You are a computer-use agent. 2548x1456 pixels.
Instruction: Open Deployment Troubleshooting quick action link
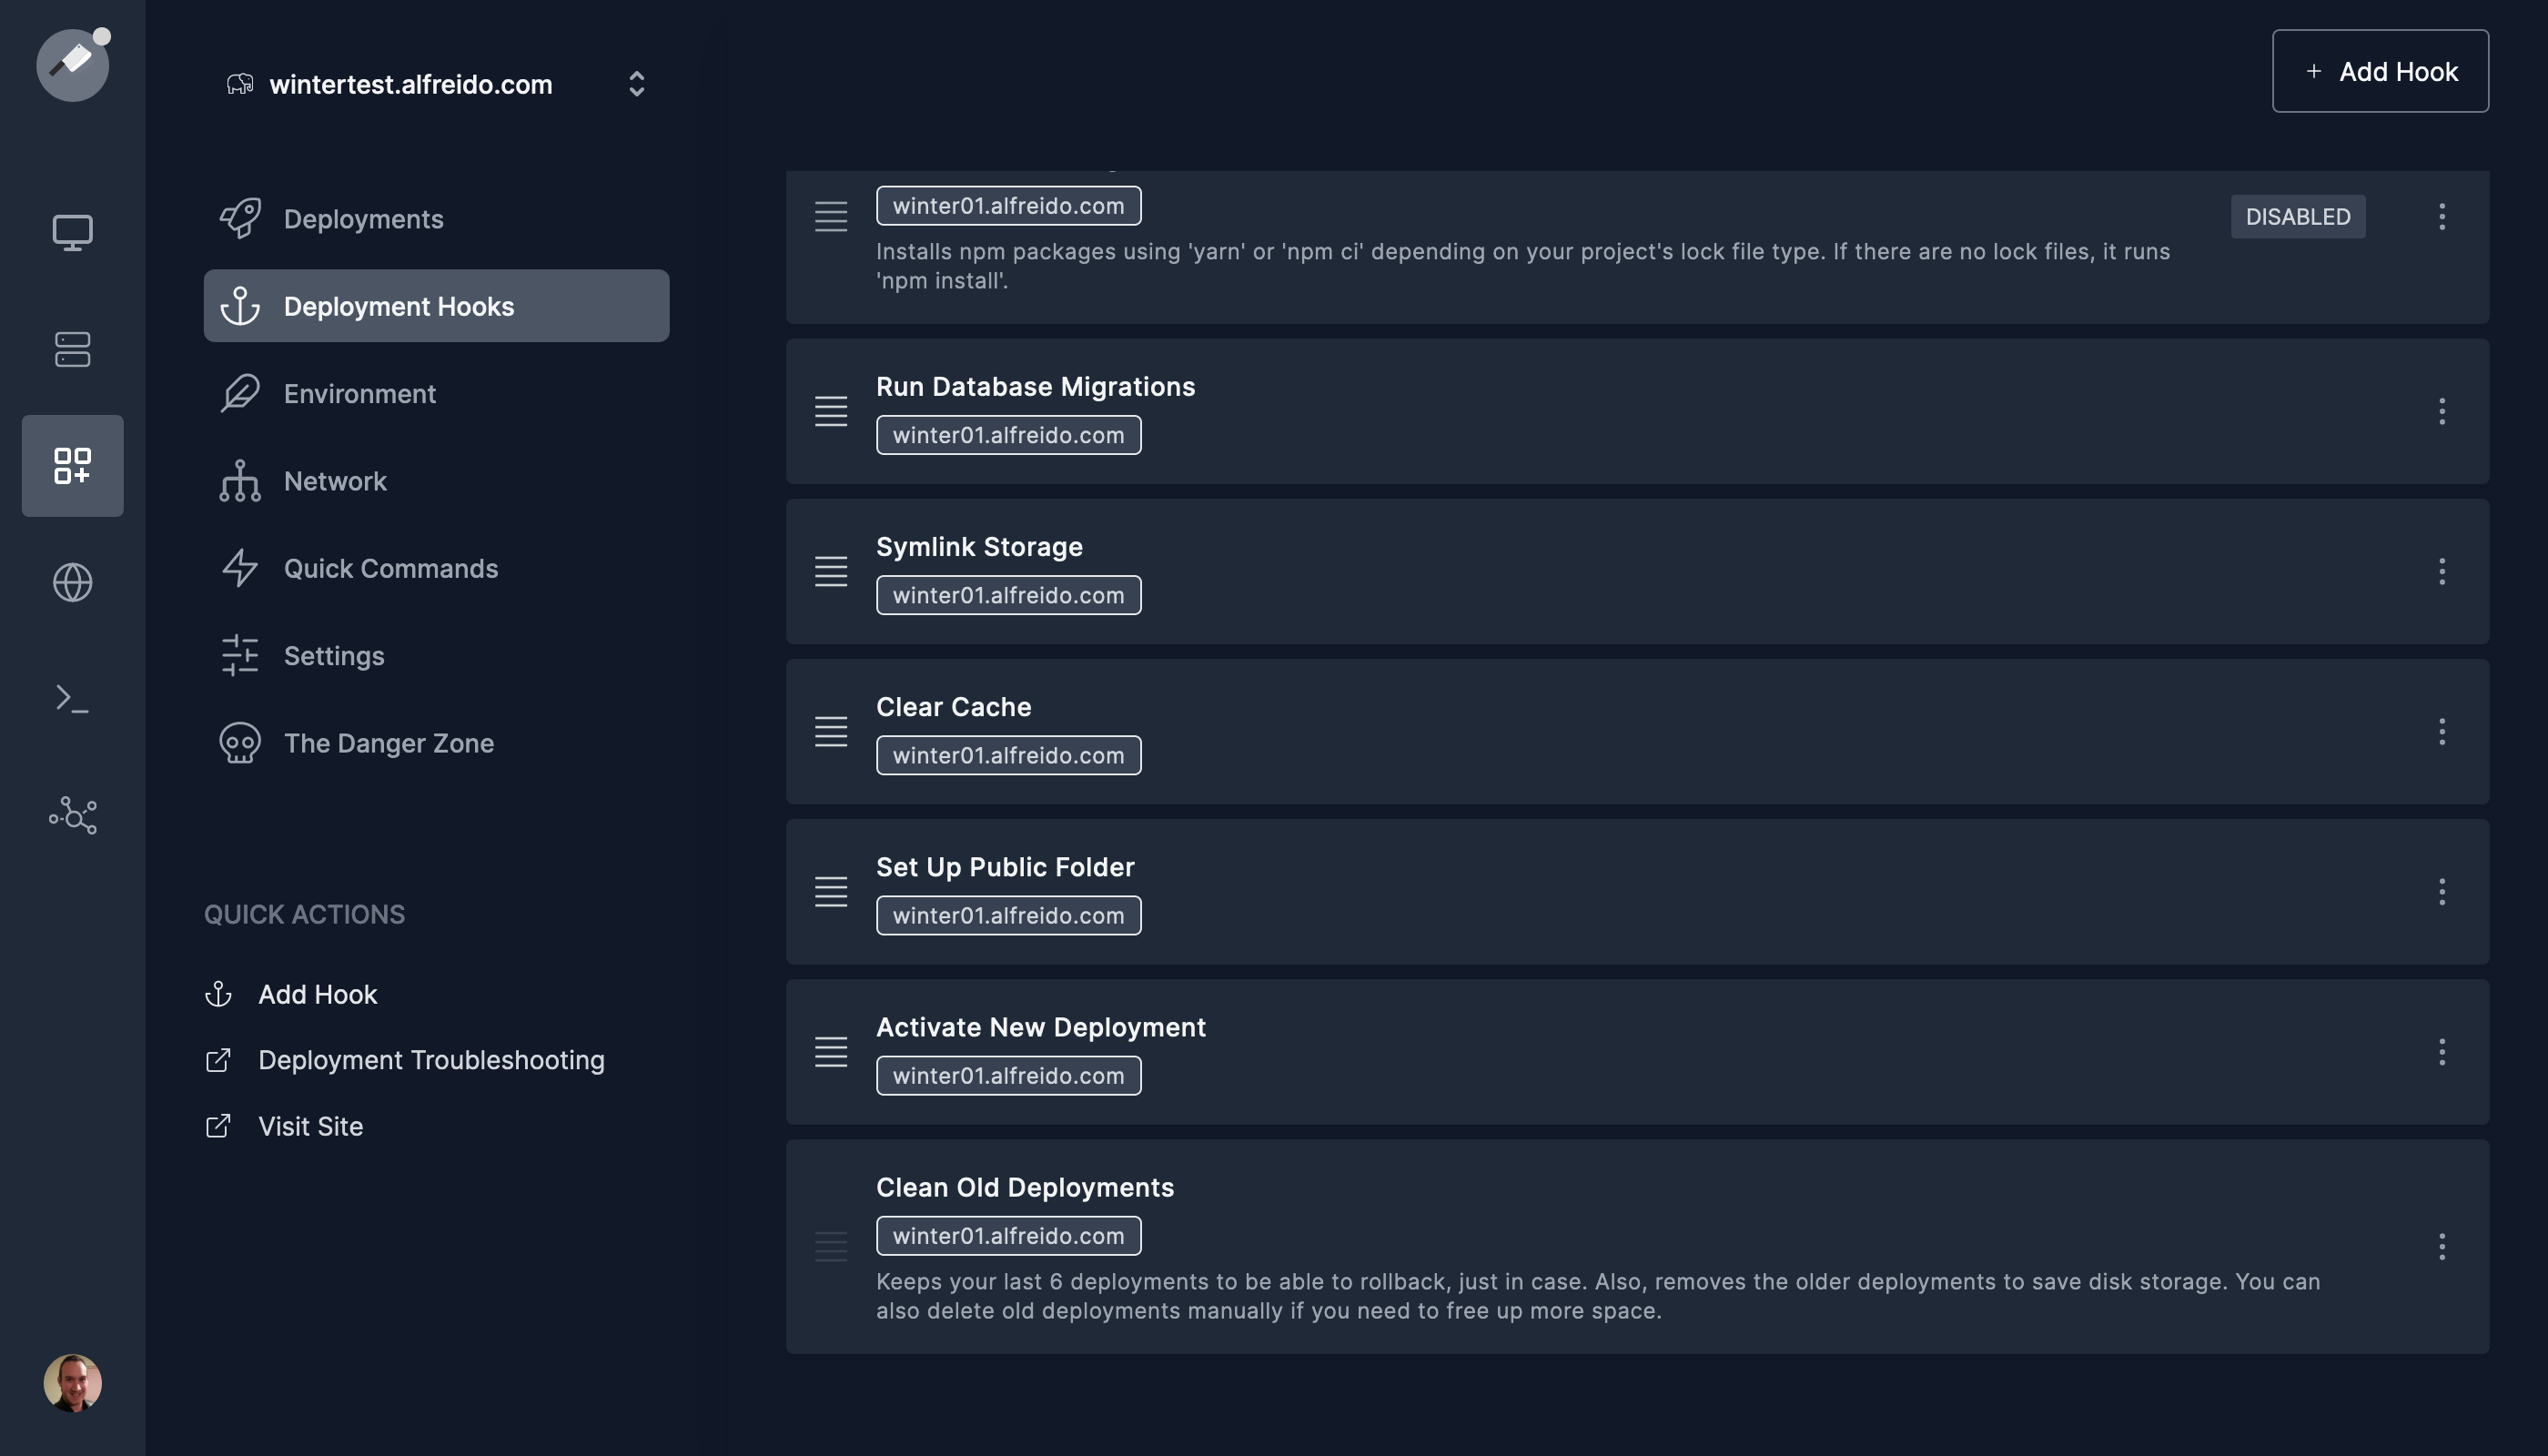[x=430, y=1060]
